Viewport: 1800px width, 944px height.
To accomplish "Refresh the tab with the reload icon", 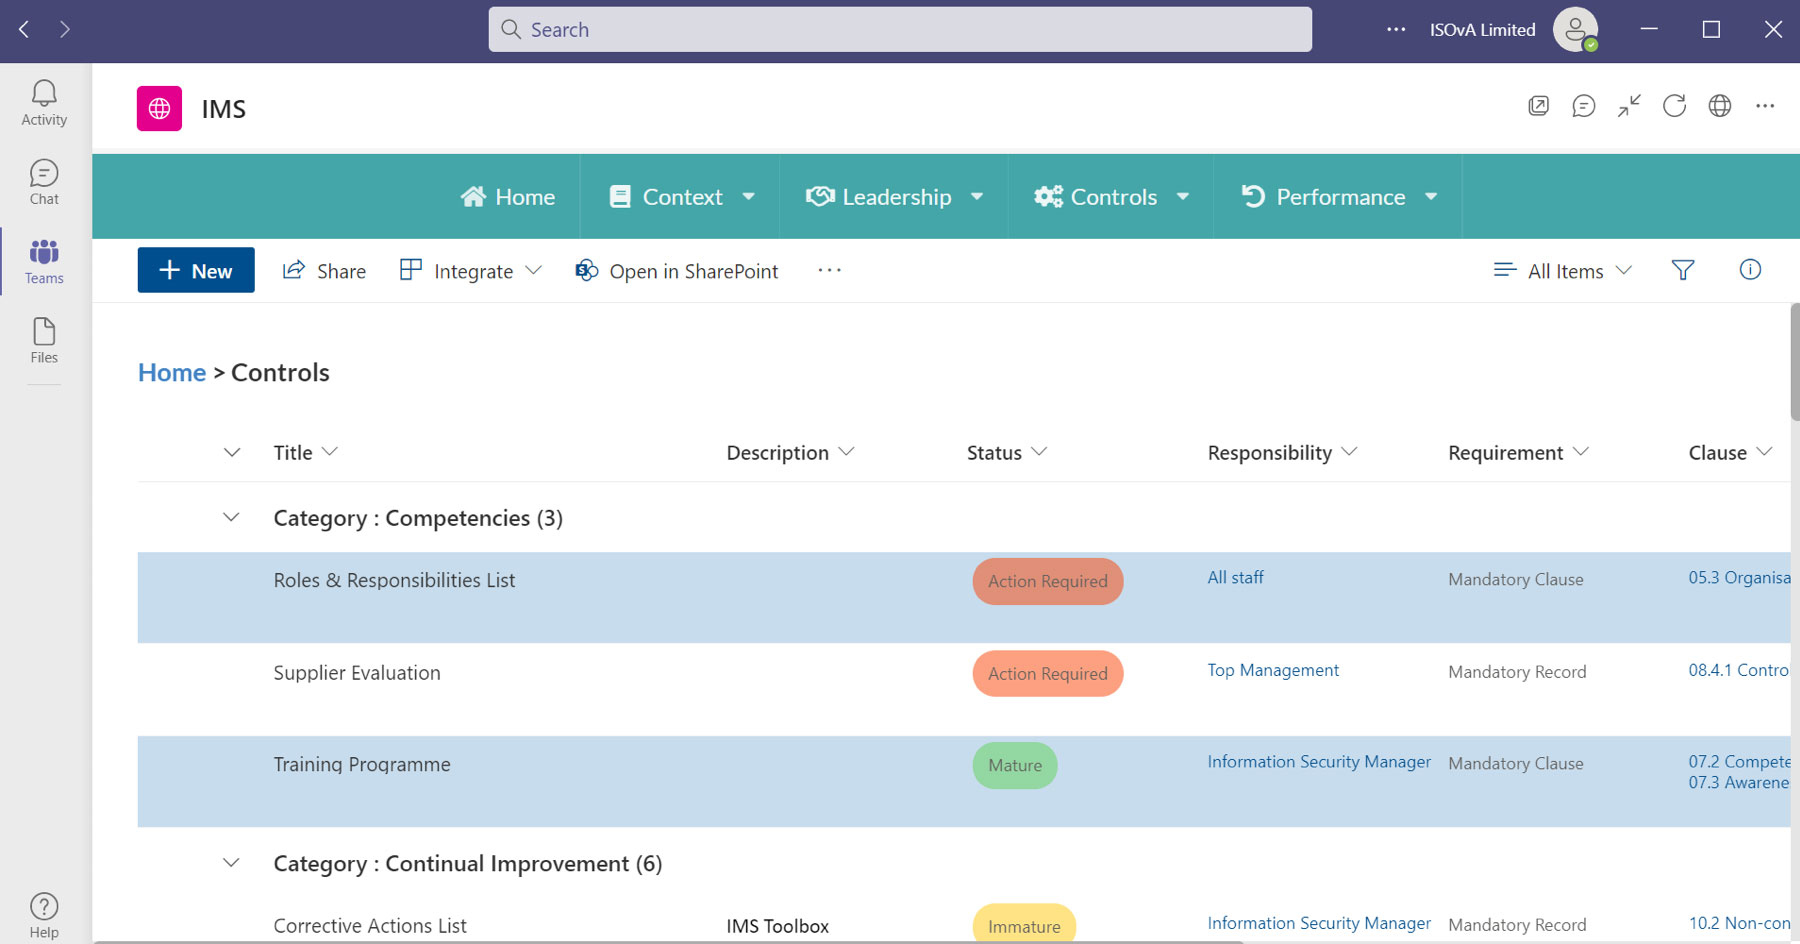I will [1674, 106].
